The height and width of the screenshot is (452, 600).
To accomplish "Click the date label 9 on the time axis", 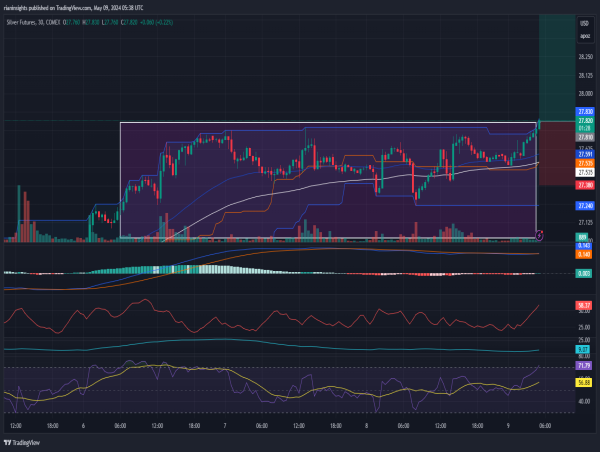I will click(508, 426).
